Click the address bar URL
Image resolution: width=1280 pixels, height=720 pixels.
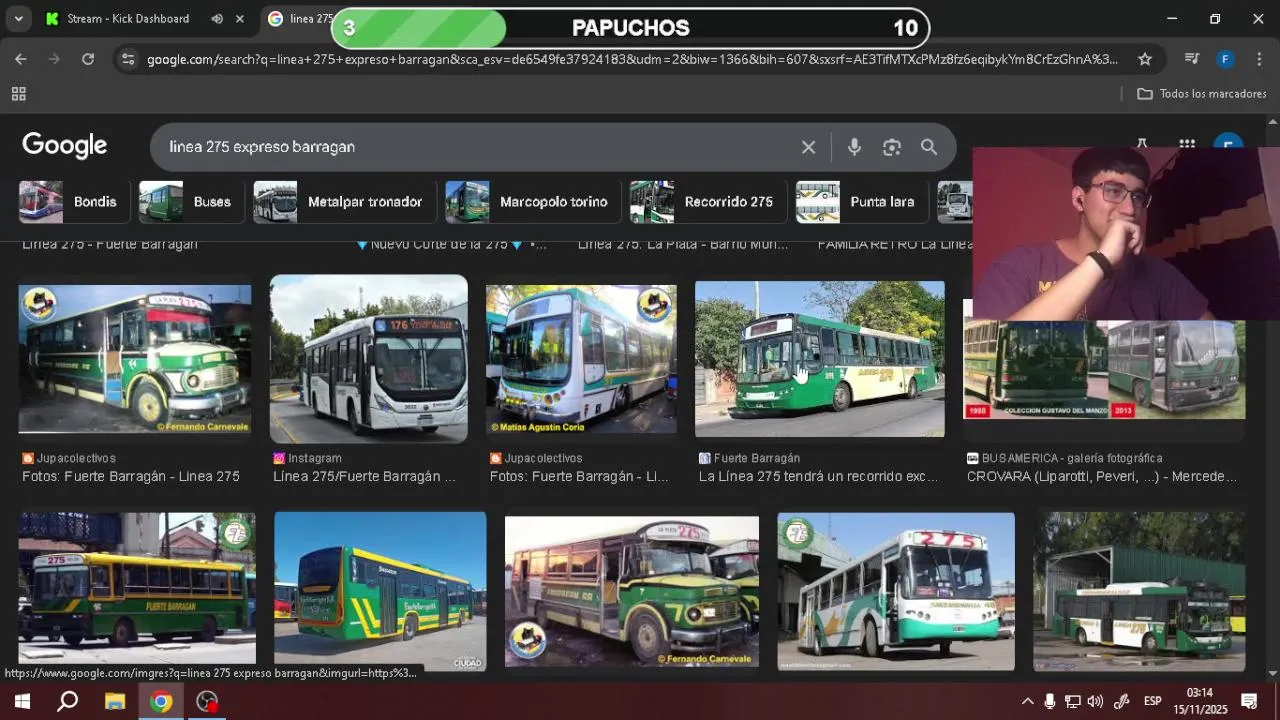(632, 59)
